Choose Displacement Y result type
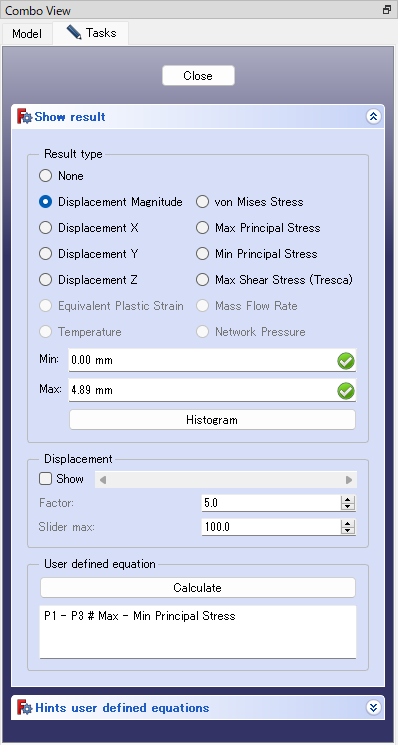398x745 pixels. pyautogui.click(x=46, y=254)
